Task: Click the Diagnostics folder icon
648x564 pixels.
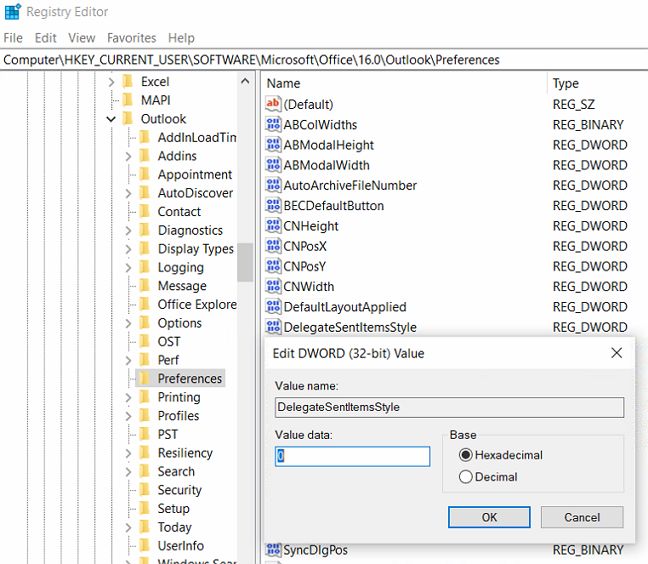Action: click(x=145, y=230)
